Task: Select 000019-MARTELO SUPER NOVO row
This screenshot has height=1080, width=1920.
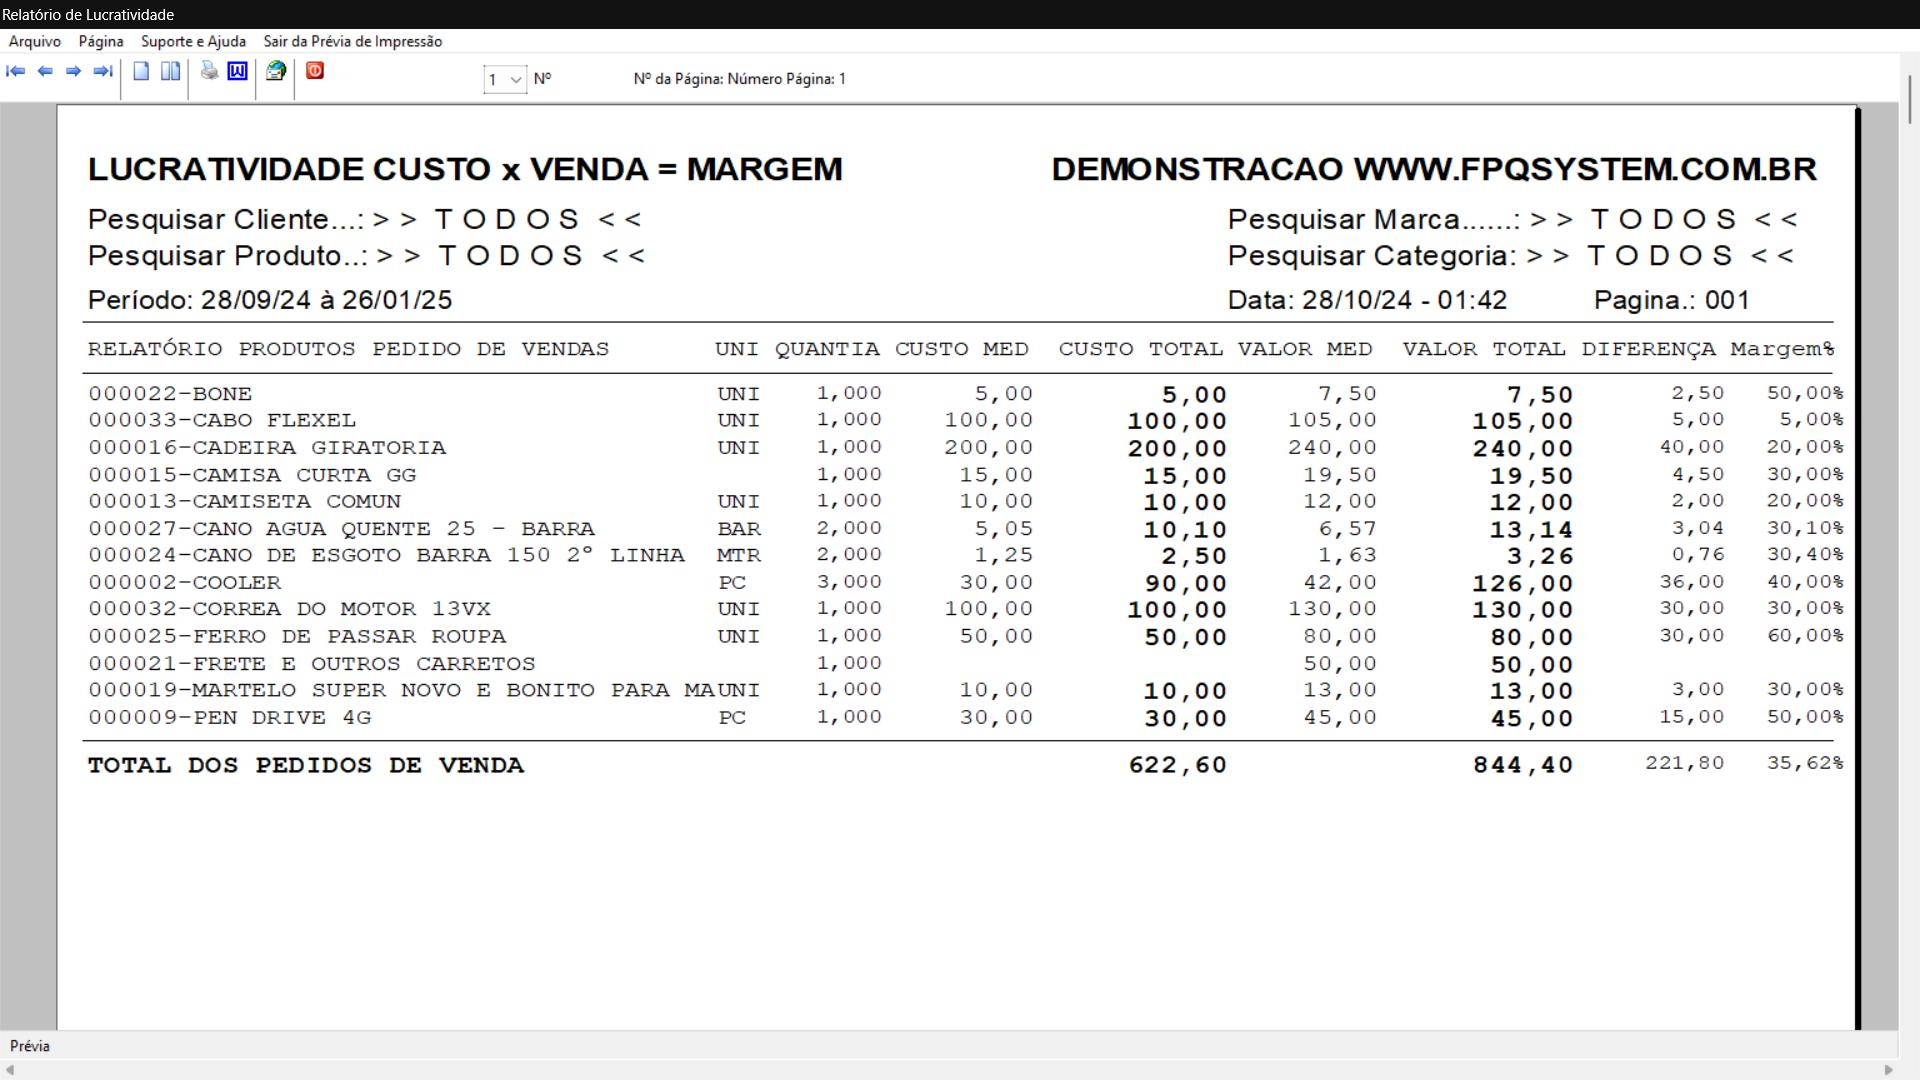Action: tap(965, 690)
